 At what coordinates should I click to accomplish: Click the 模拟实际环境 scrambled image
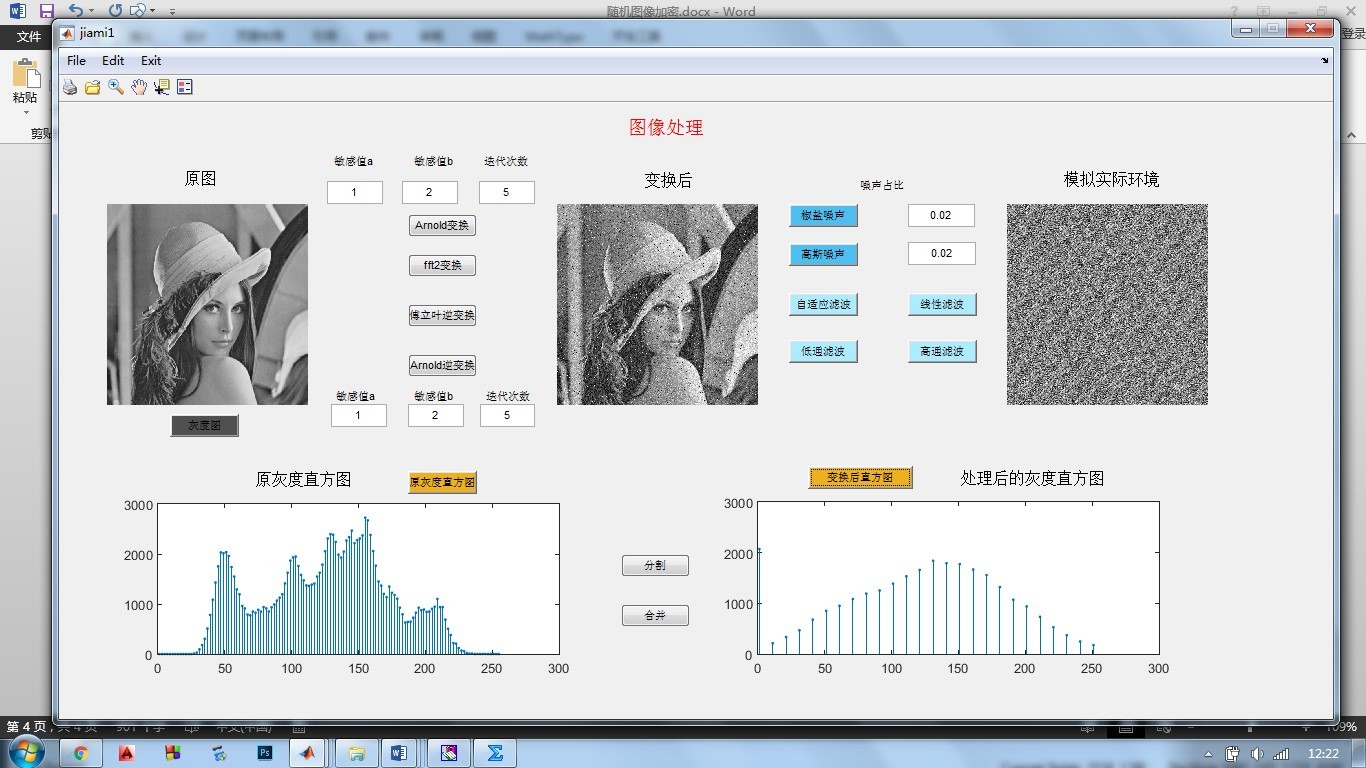click(1107, 304)
